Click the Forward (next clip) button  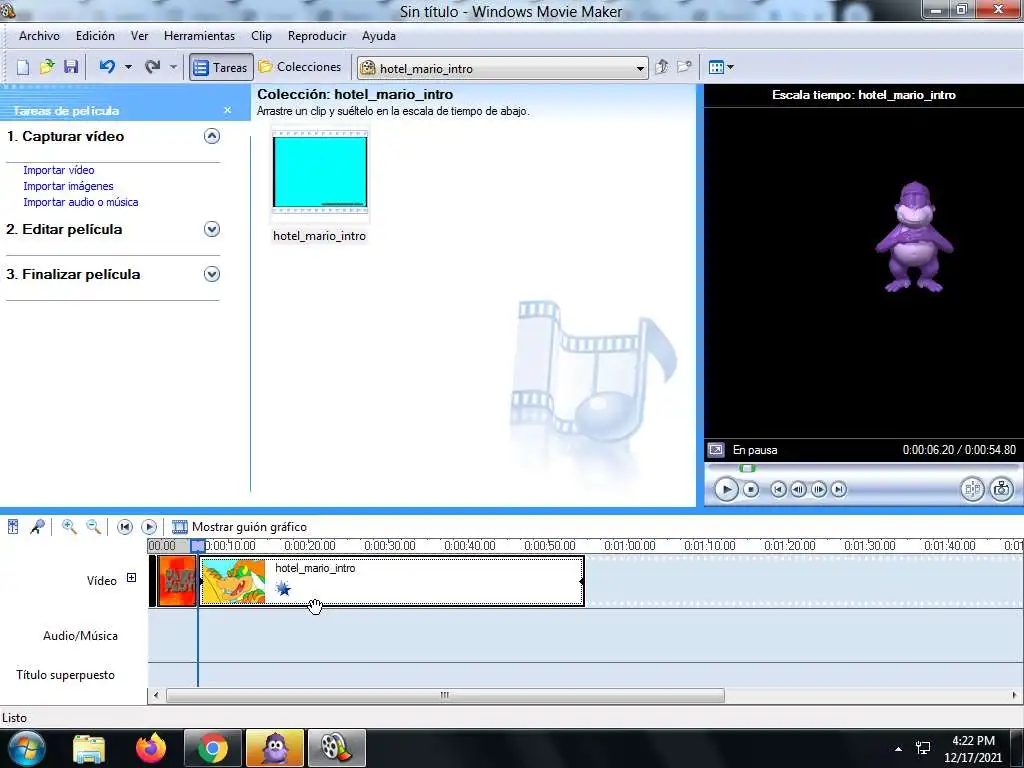click(839, 489)
